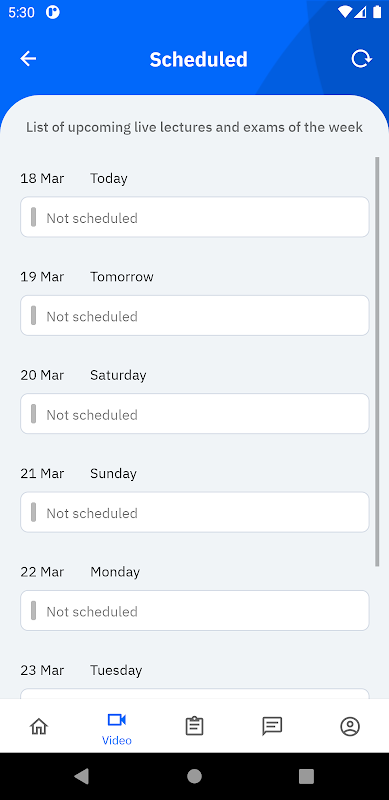Image resolution: width=389 pixels, height=800 pixels.
Task: Select Sunday's Not scheduled entry
Action: (194, 512)
